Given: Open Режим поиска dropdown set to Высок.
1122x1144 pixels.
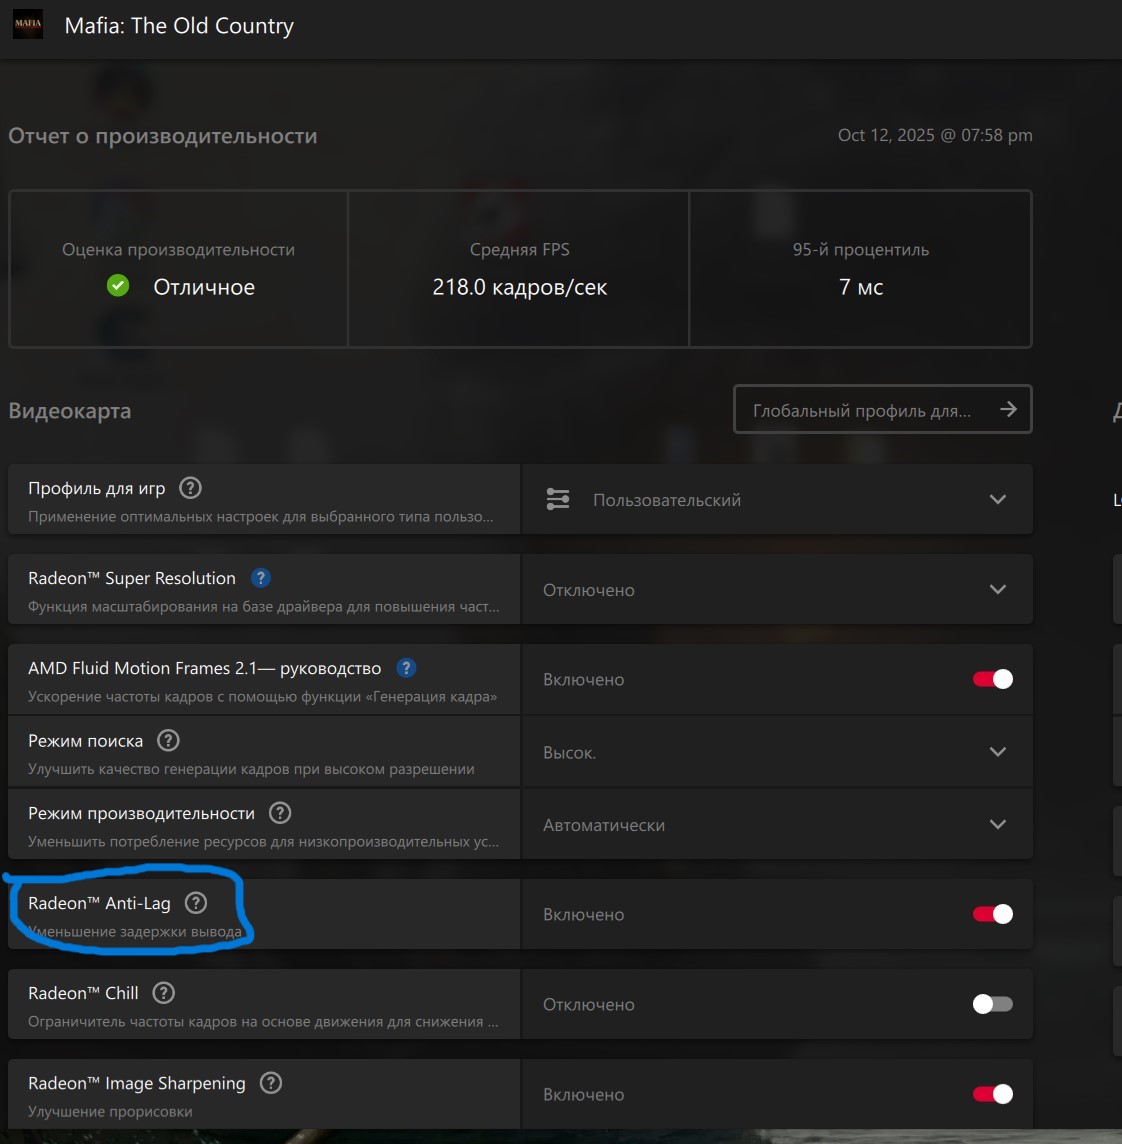Looking at the screenshot, I should [x=777, y=752].
